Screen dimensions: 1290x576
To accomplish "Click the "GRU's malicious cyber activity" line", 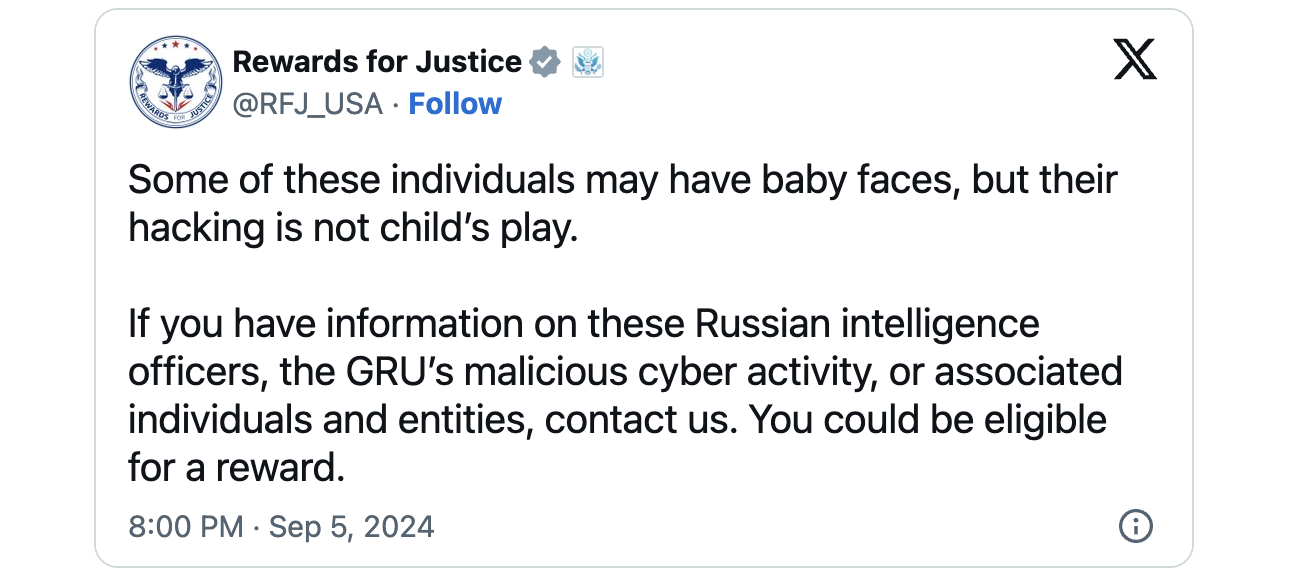I will click(x=625, y=372).
